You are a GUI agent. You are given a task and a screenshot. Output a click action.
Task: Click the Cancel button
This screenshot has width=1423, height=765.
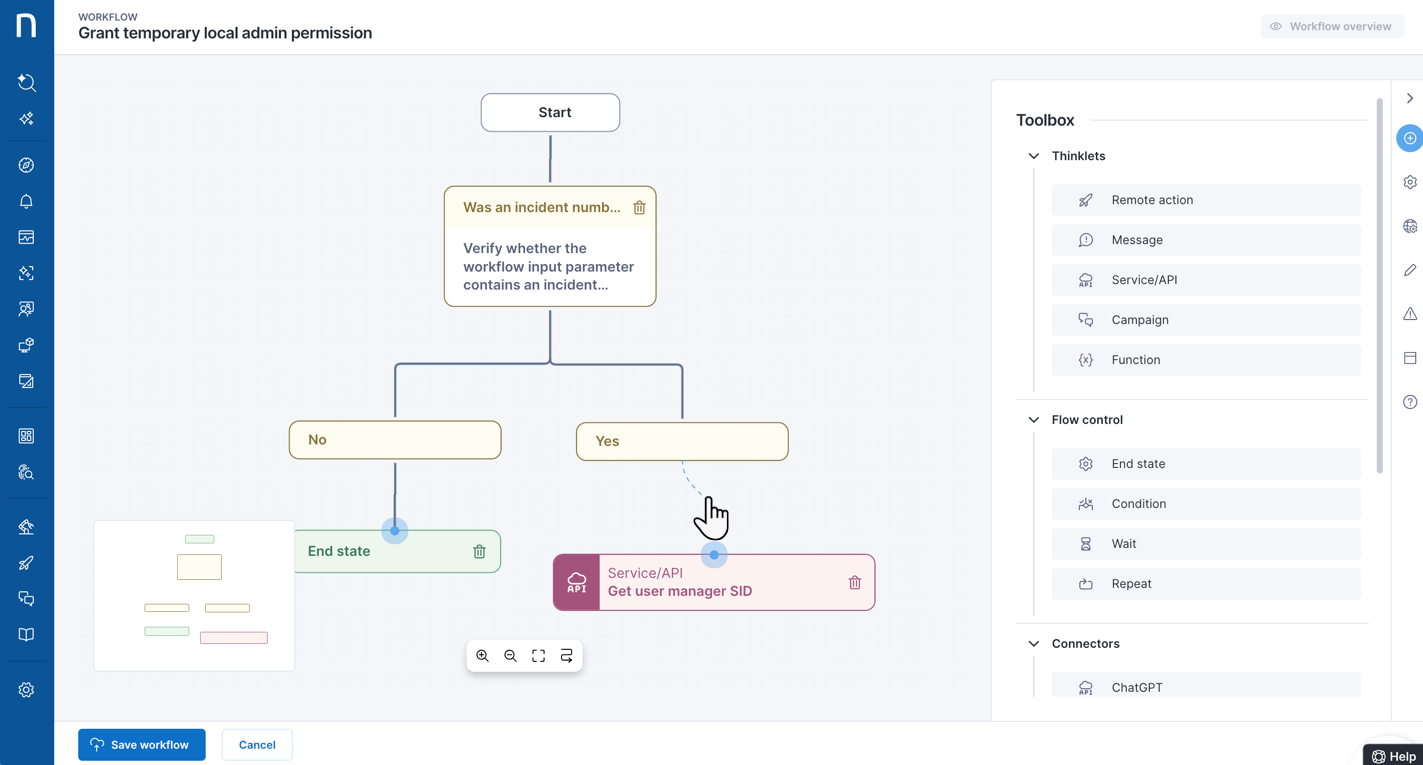click(257, 745)
